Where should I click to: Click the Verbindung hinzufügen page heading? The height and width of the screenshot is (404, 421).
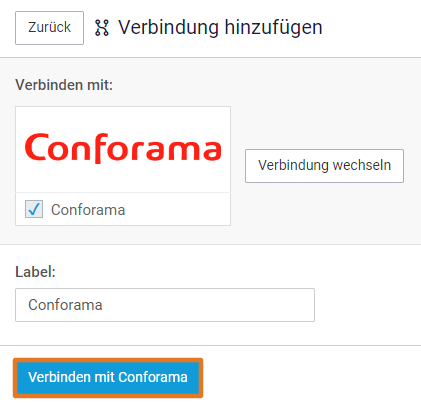(x=220, y=27)
